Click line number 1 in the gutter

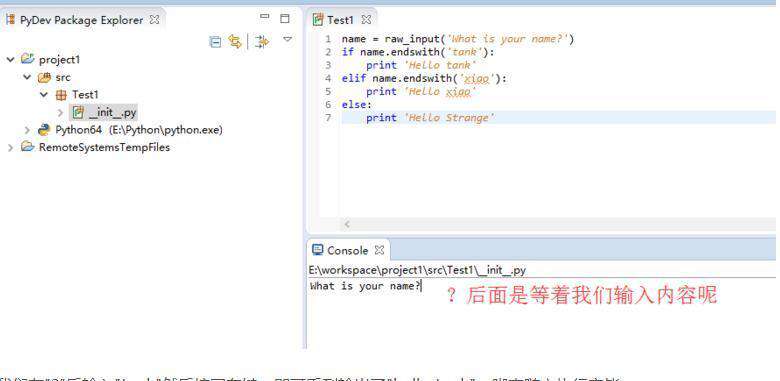point(328,39)
